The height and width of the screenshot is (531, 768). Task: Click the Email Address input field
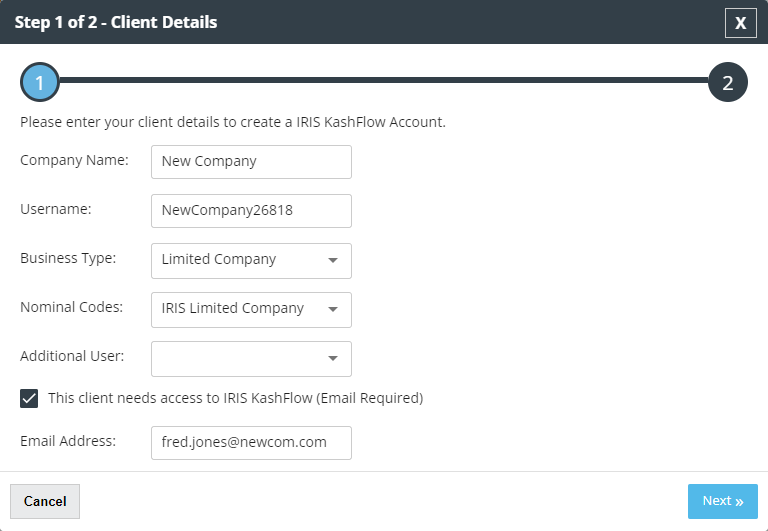(251, 443)
